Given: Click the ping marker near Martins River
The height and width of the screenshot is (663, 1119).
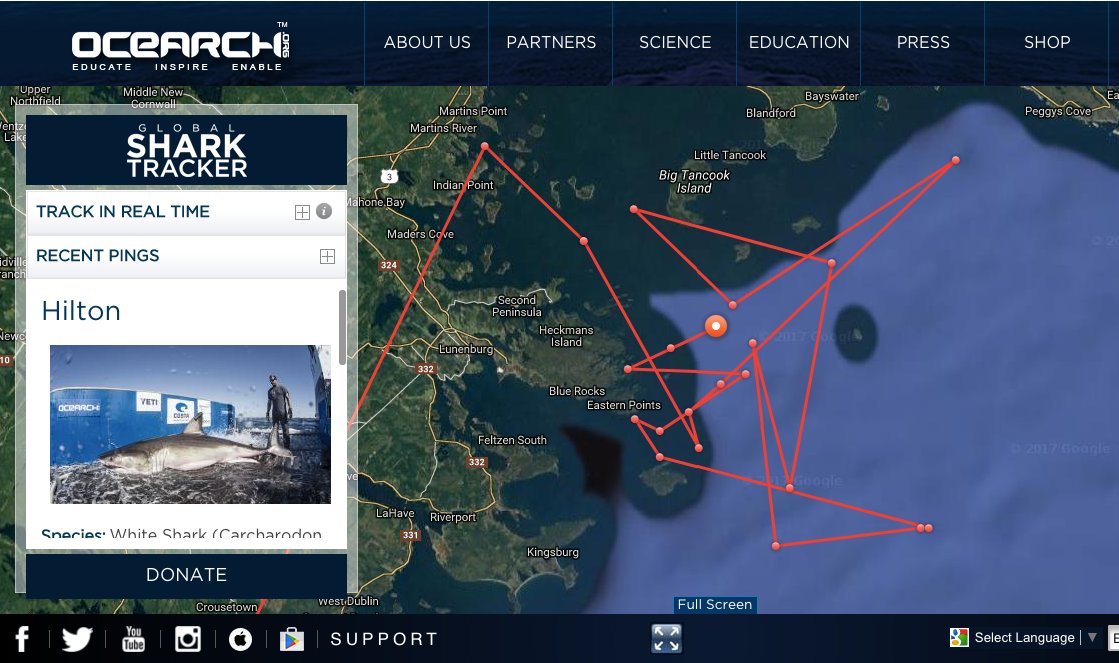Looking at the screenshot, I should pos(485,146).
